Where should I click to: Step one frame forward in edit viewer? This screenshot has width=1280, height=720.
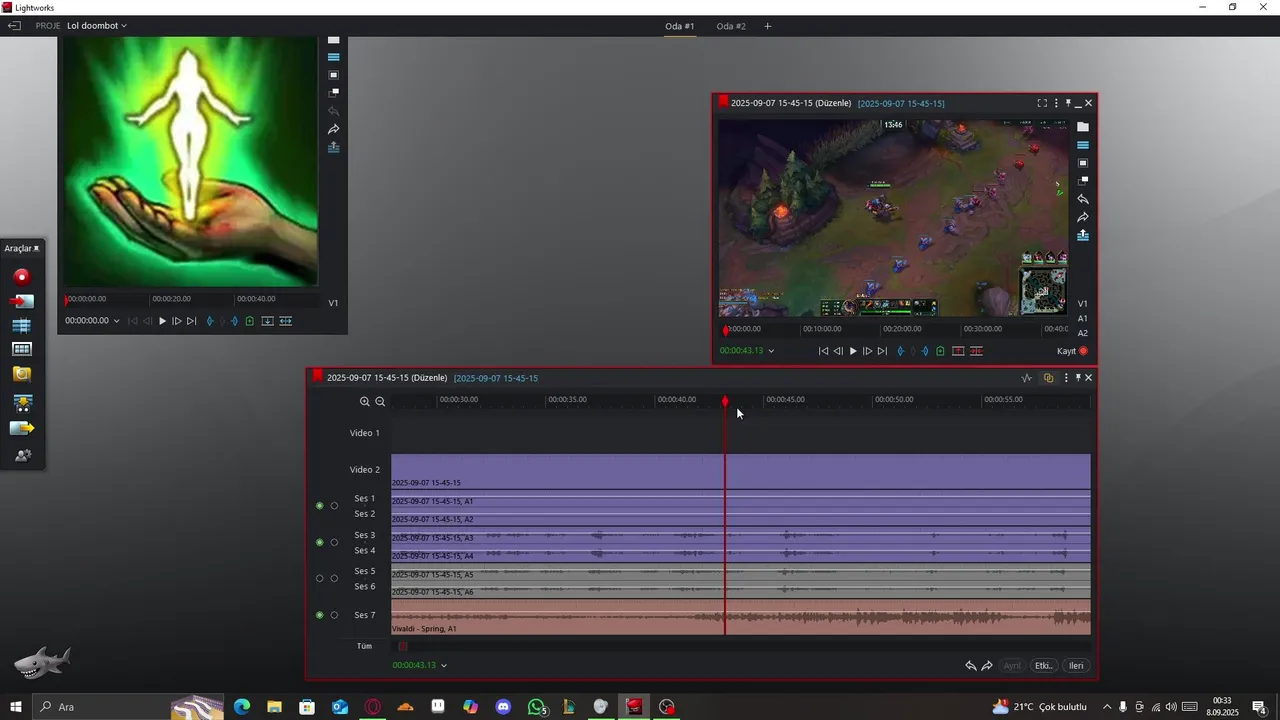pyautogui.click(x=867, y=351)
